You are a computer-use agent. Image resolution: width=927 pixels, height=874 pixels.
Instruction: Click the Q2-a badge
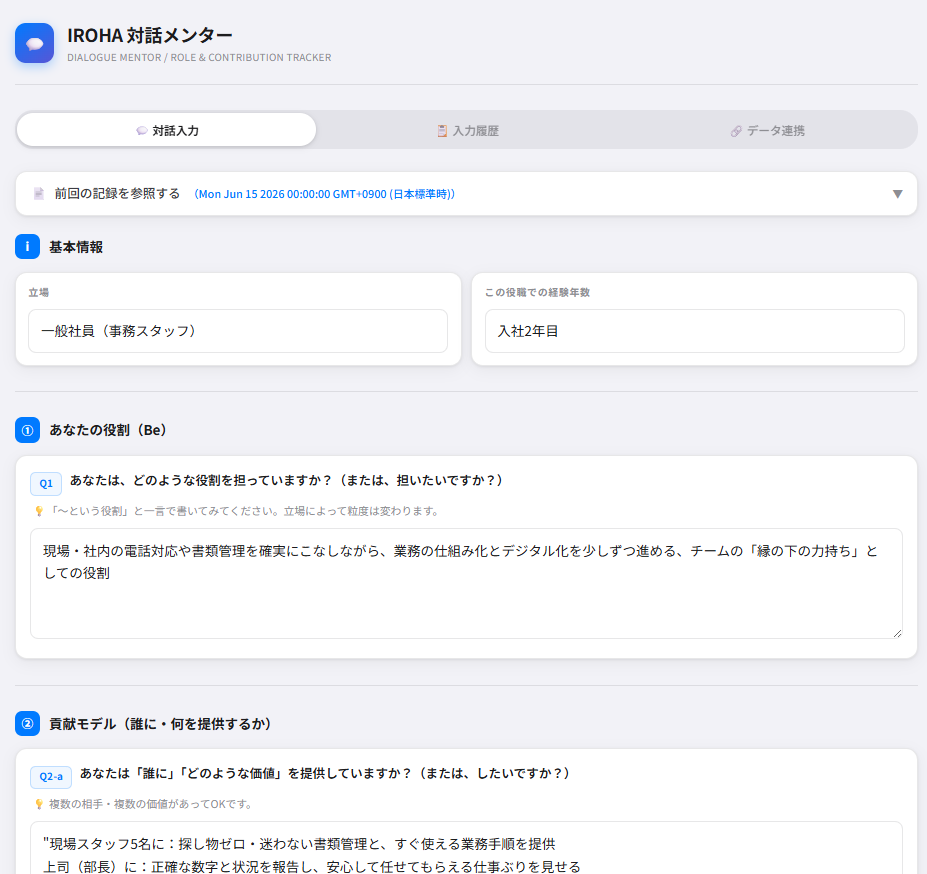tap(51, 776)
